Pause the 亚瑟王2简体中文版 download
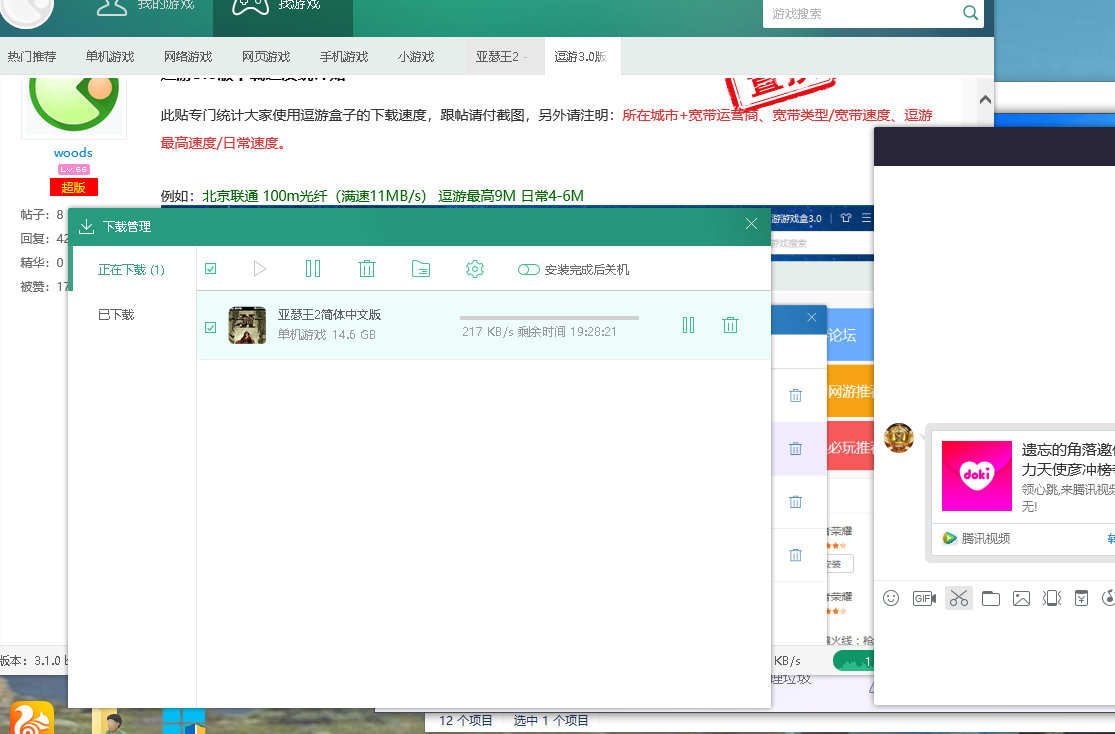The width and height of the screenshot is (1115, 734). [x=688, y=325]
